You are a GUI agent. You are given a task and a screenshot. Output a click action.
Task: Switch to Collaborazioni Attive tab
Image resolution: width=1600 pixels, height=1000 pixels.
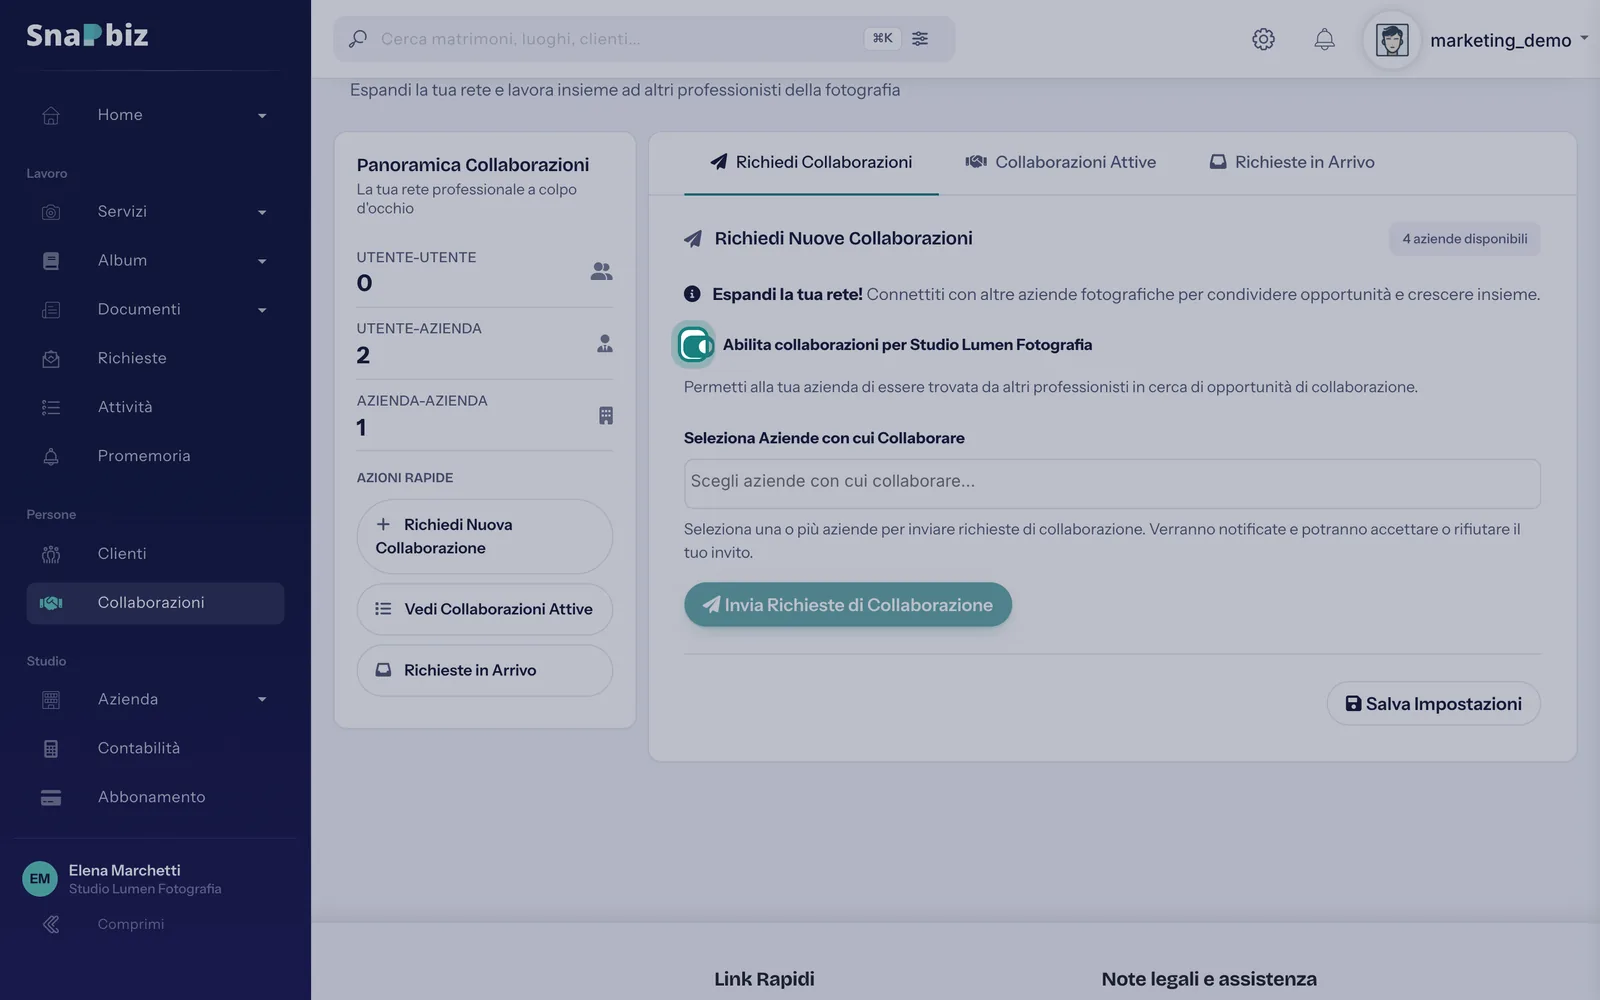1060,162
